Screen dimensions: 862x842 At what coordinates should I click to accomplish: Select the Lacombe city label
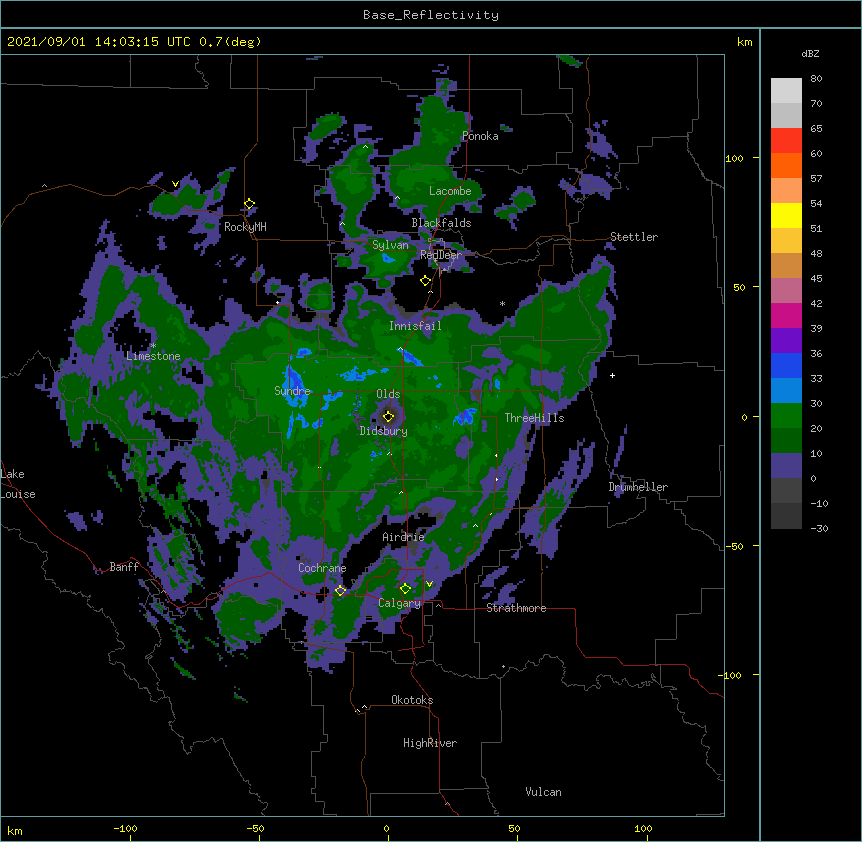(x=450, y=191)
